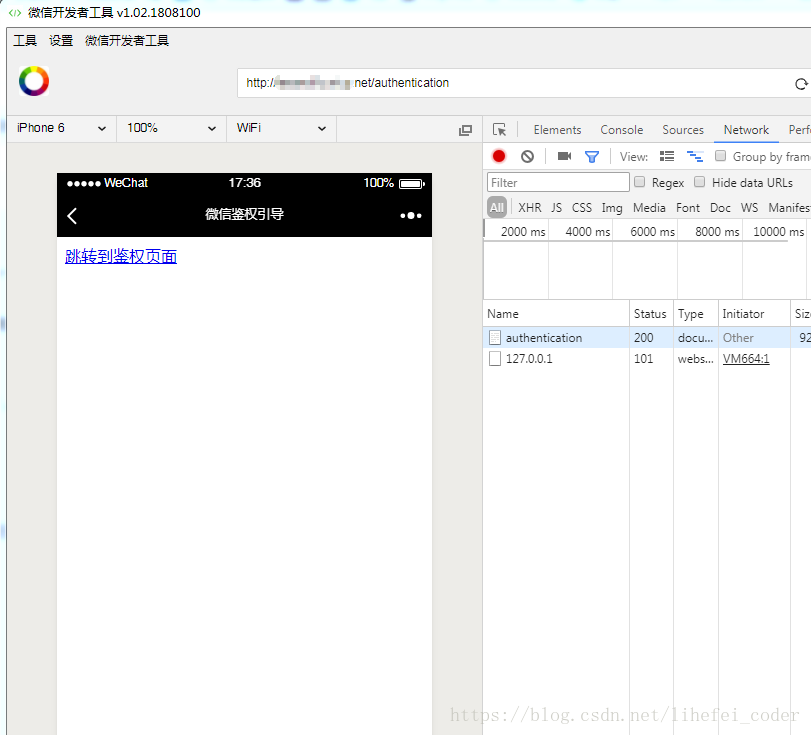
Task: Open the 设置 menu
Action: (x=61, y=41)
